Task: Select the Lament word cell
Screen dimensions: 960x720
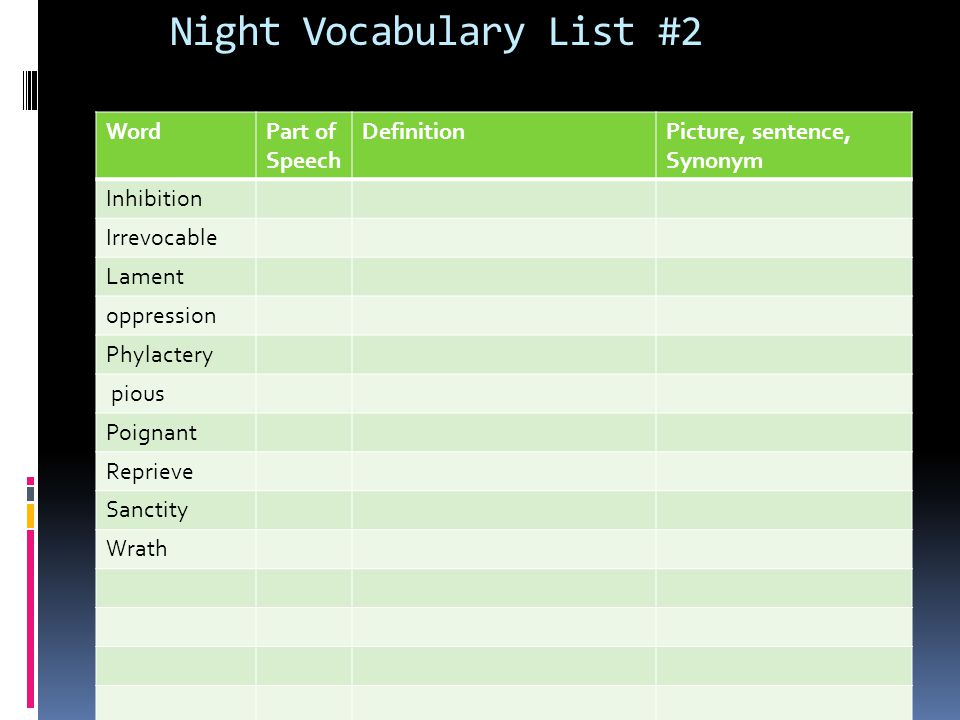Action: 176,277
